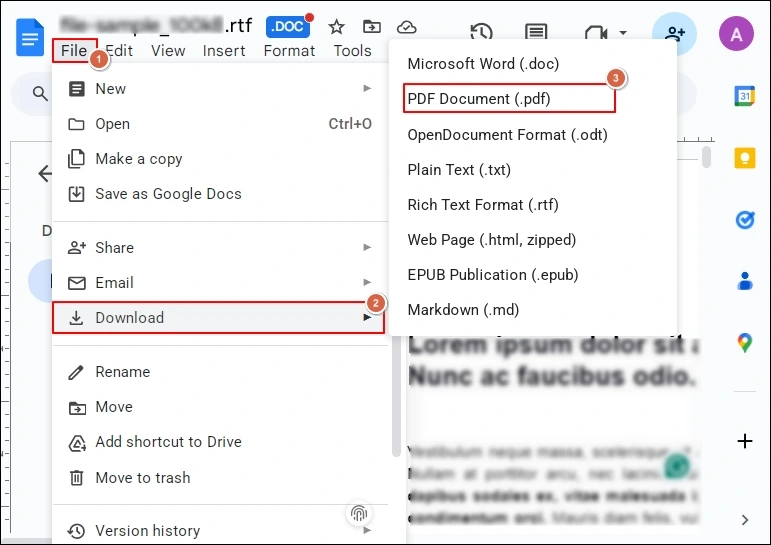Expand the Share submenu
This screenshot has height=545, width=771.
pos(219,247)
